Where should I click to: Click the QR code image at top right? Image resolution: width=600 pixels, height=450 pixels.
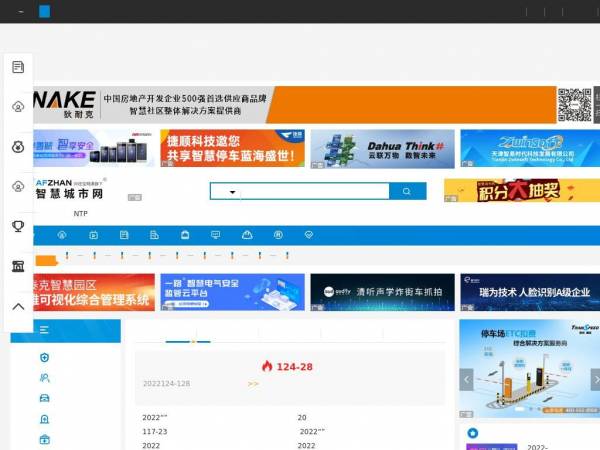(x=574, y=104)
